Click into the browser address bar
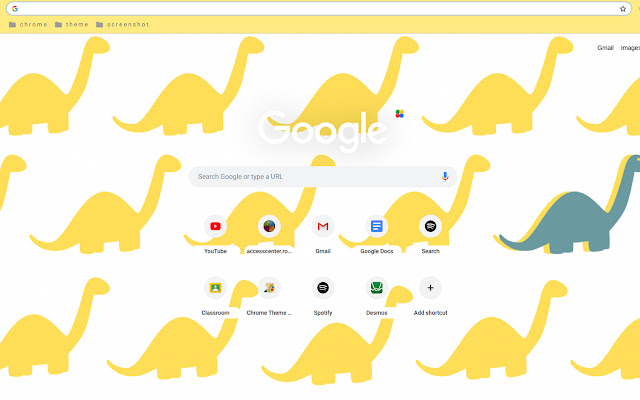The width and height of the screenshot is (640, 400). pos(318,9)
